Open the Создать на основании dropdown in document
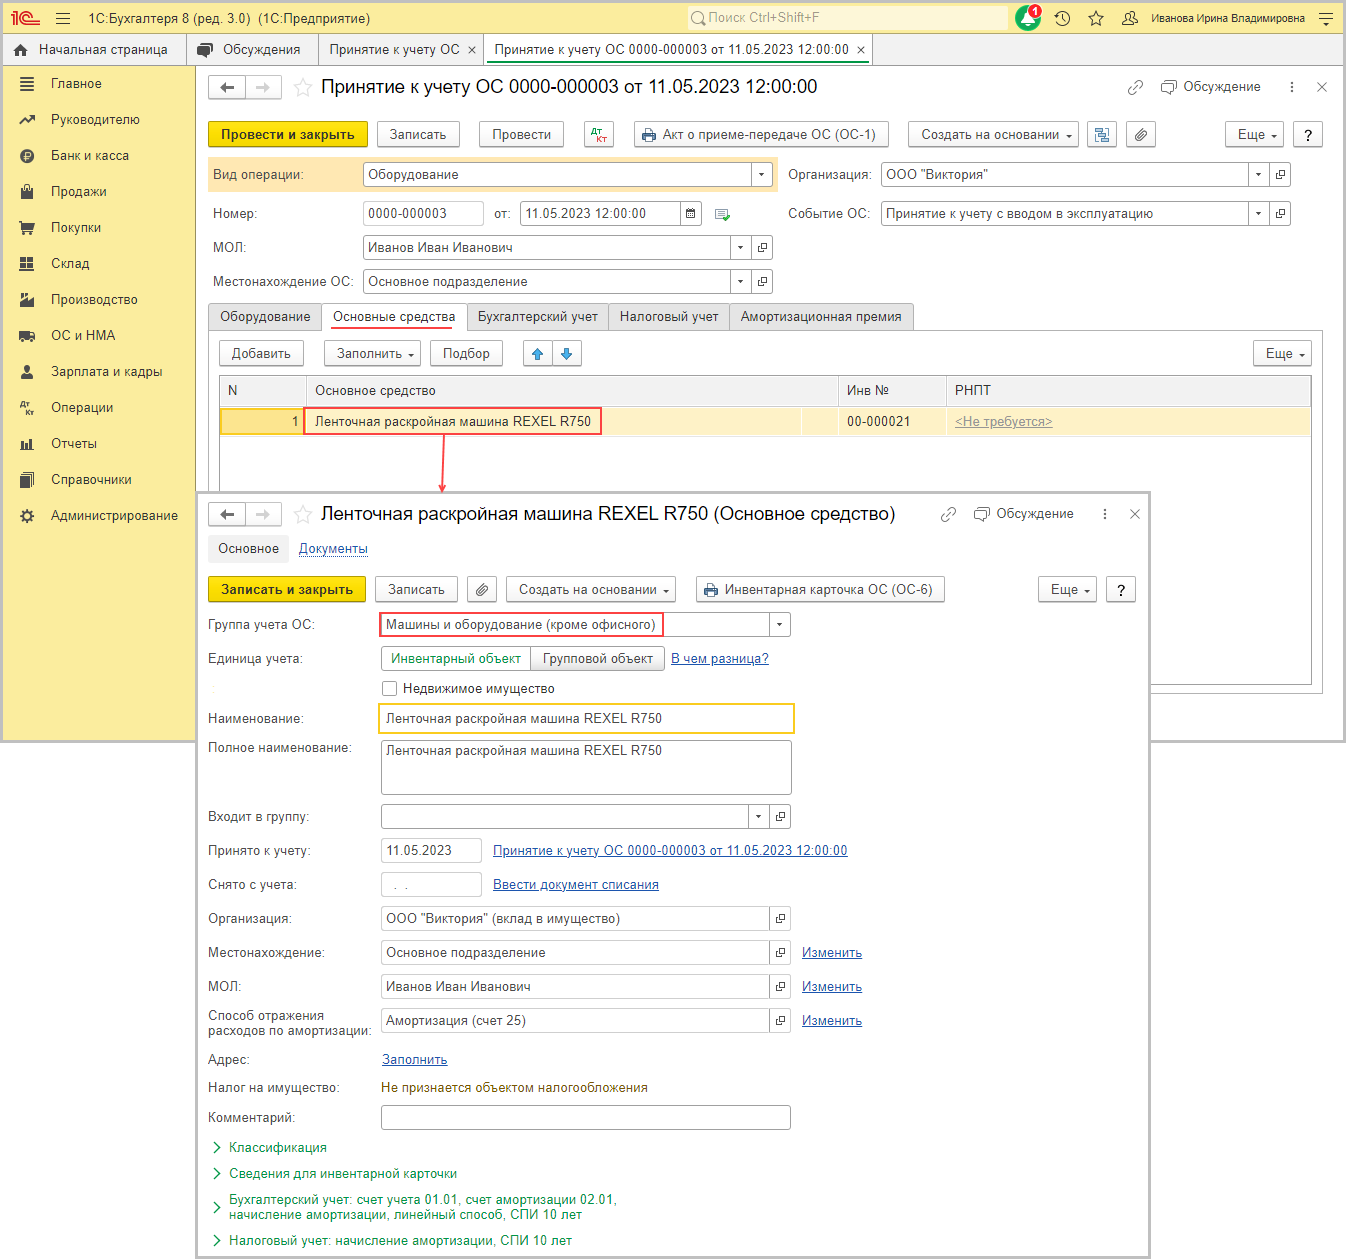The width and height of the screenshot is (1346, 1259). point(994,135)
